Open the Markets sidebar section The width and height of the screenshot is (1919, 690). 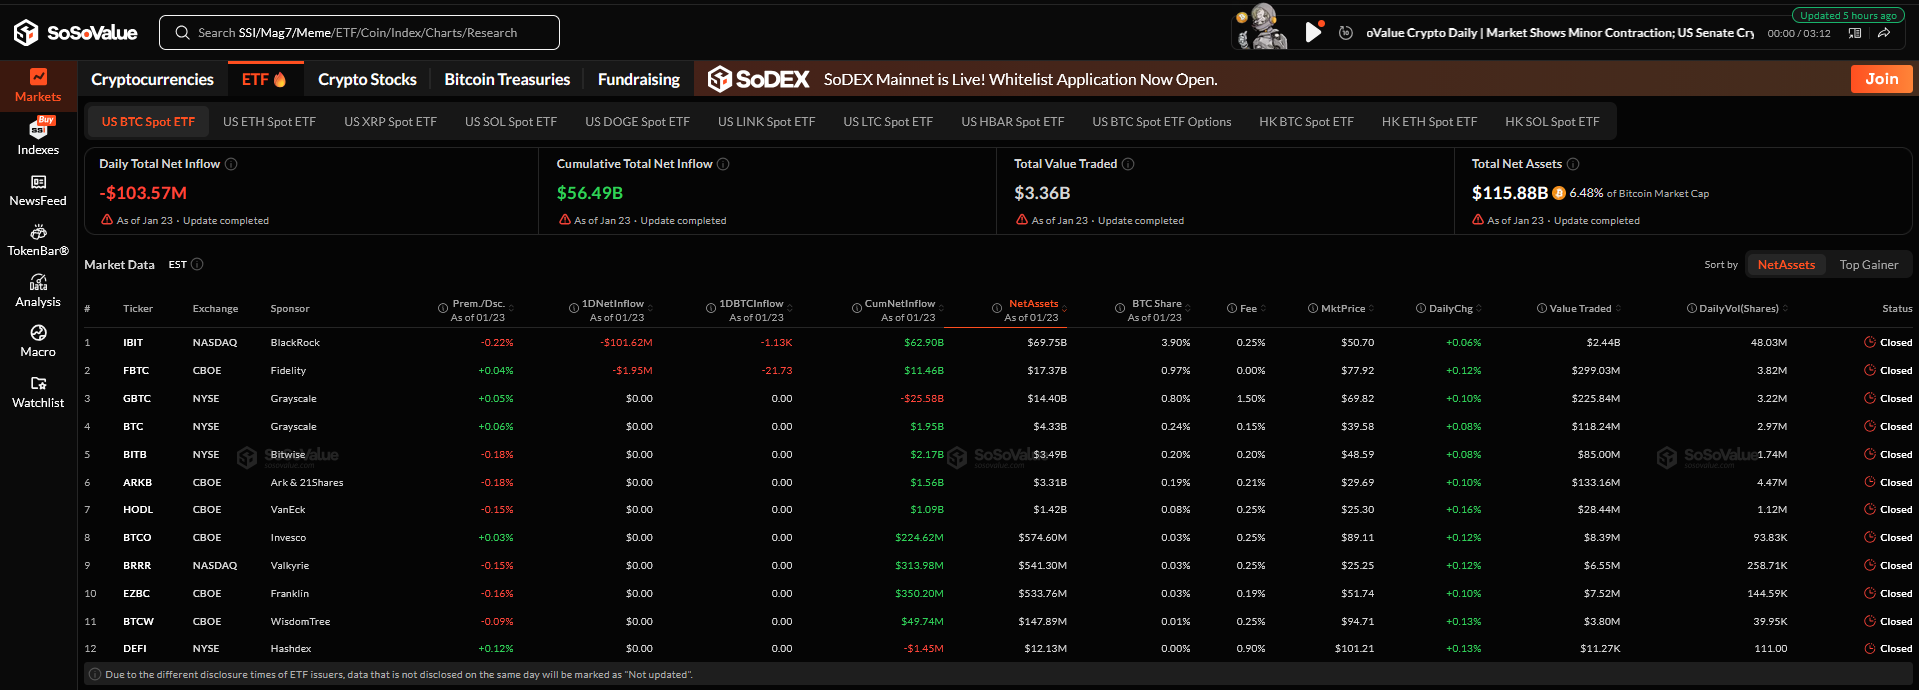38,85
